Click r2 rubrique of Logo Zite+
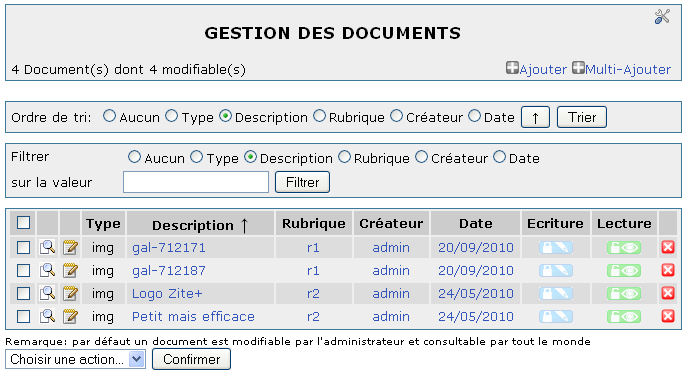The image size is (686, 374). coord(313,294)
